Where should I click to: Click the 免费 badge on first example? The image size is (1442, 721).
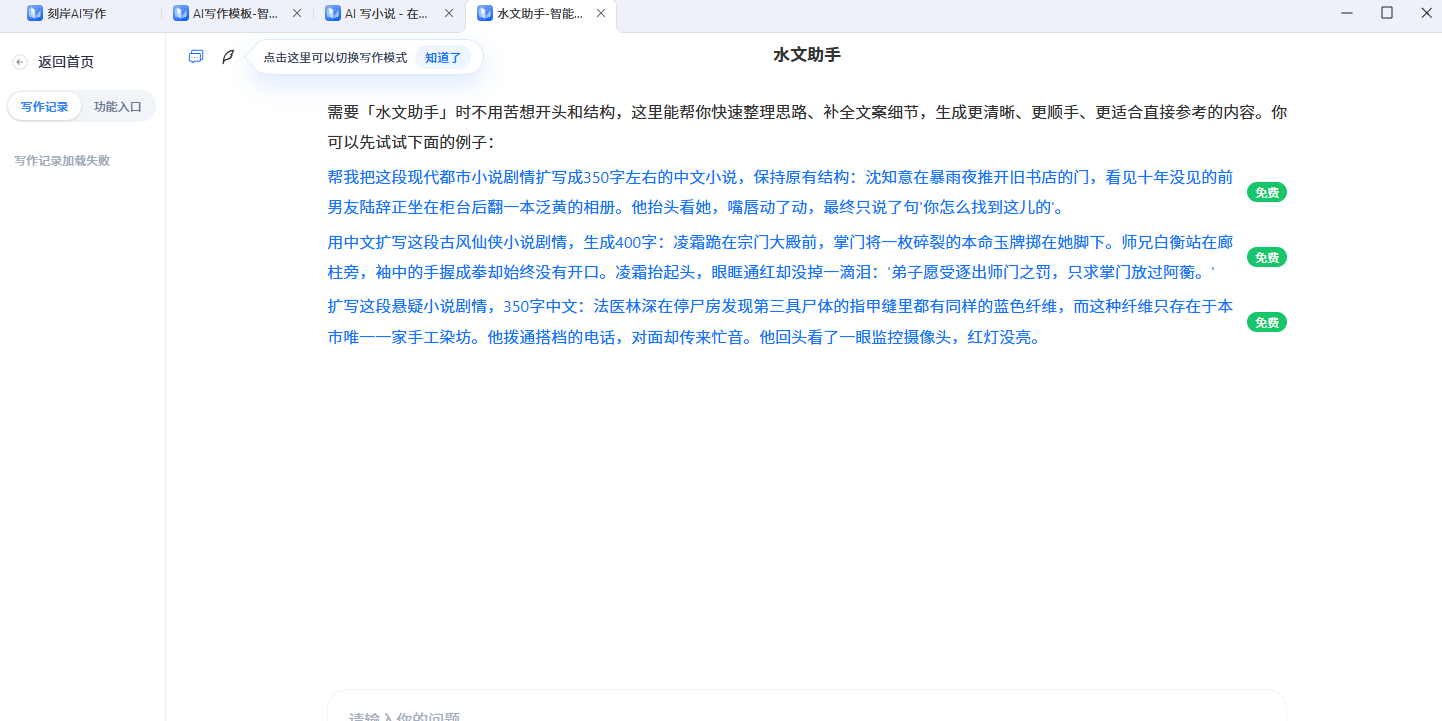pos(1267,193)
